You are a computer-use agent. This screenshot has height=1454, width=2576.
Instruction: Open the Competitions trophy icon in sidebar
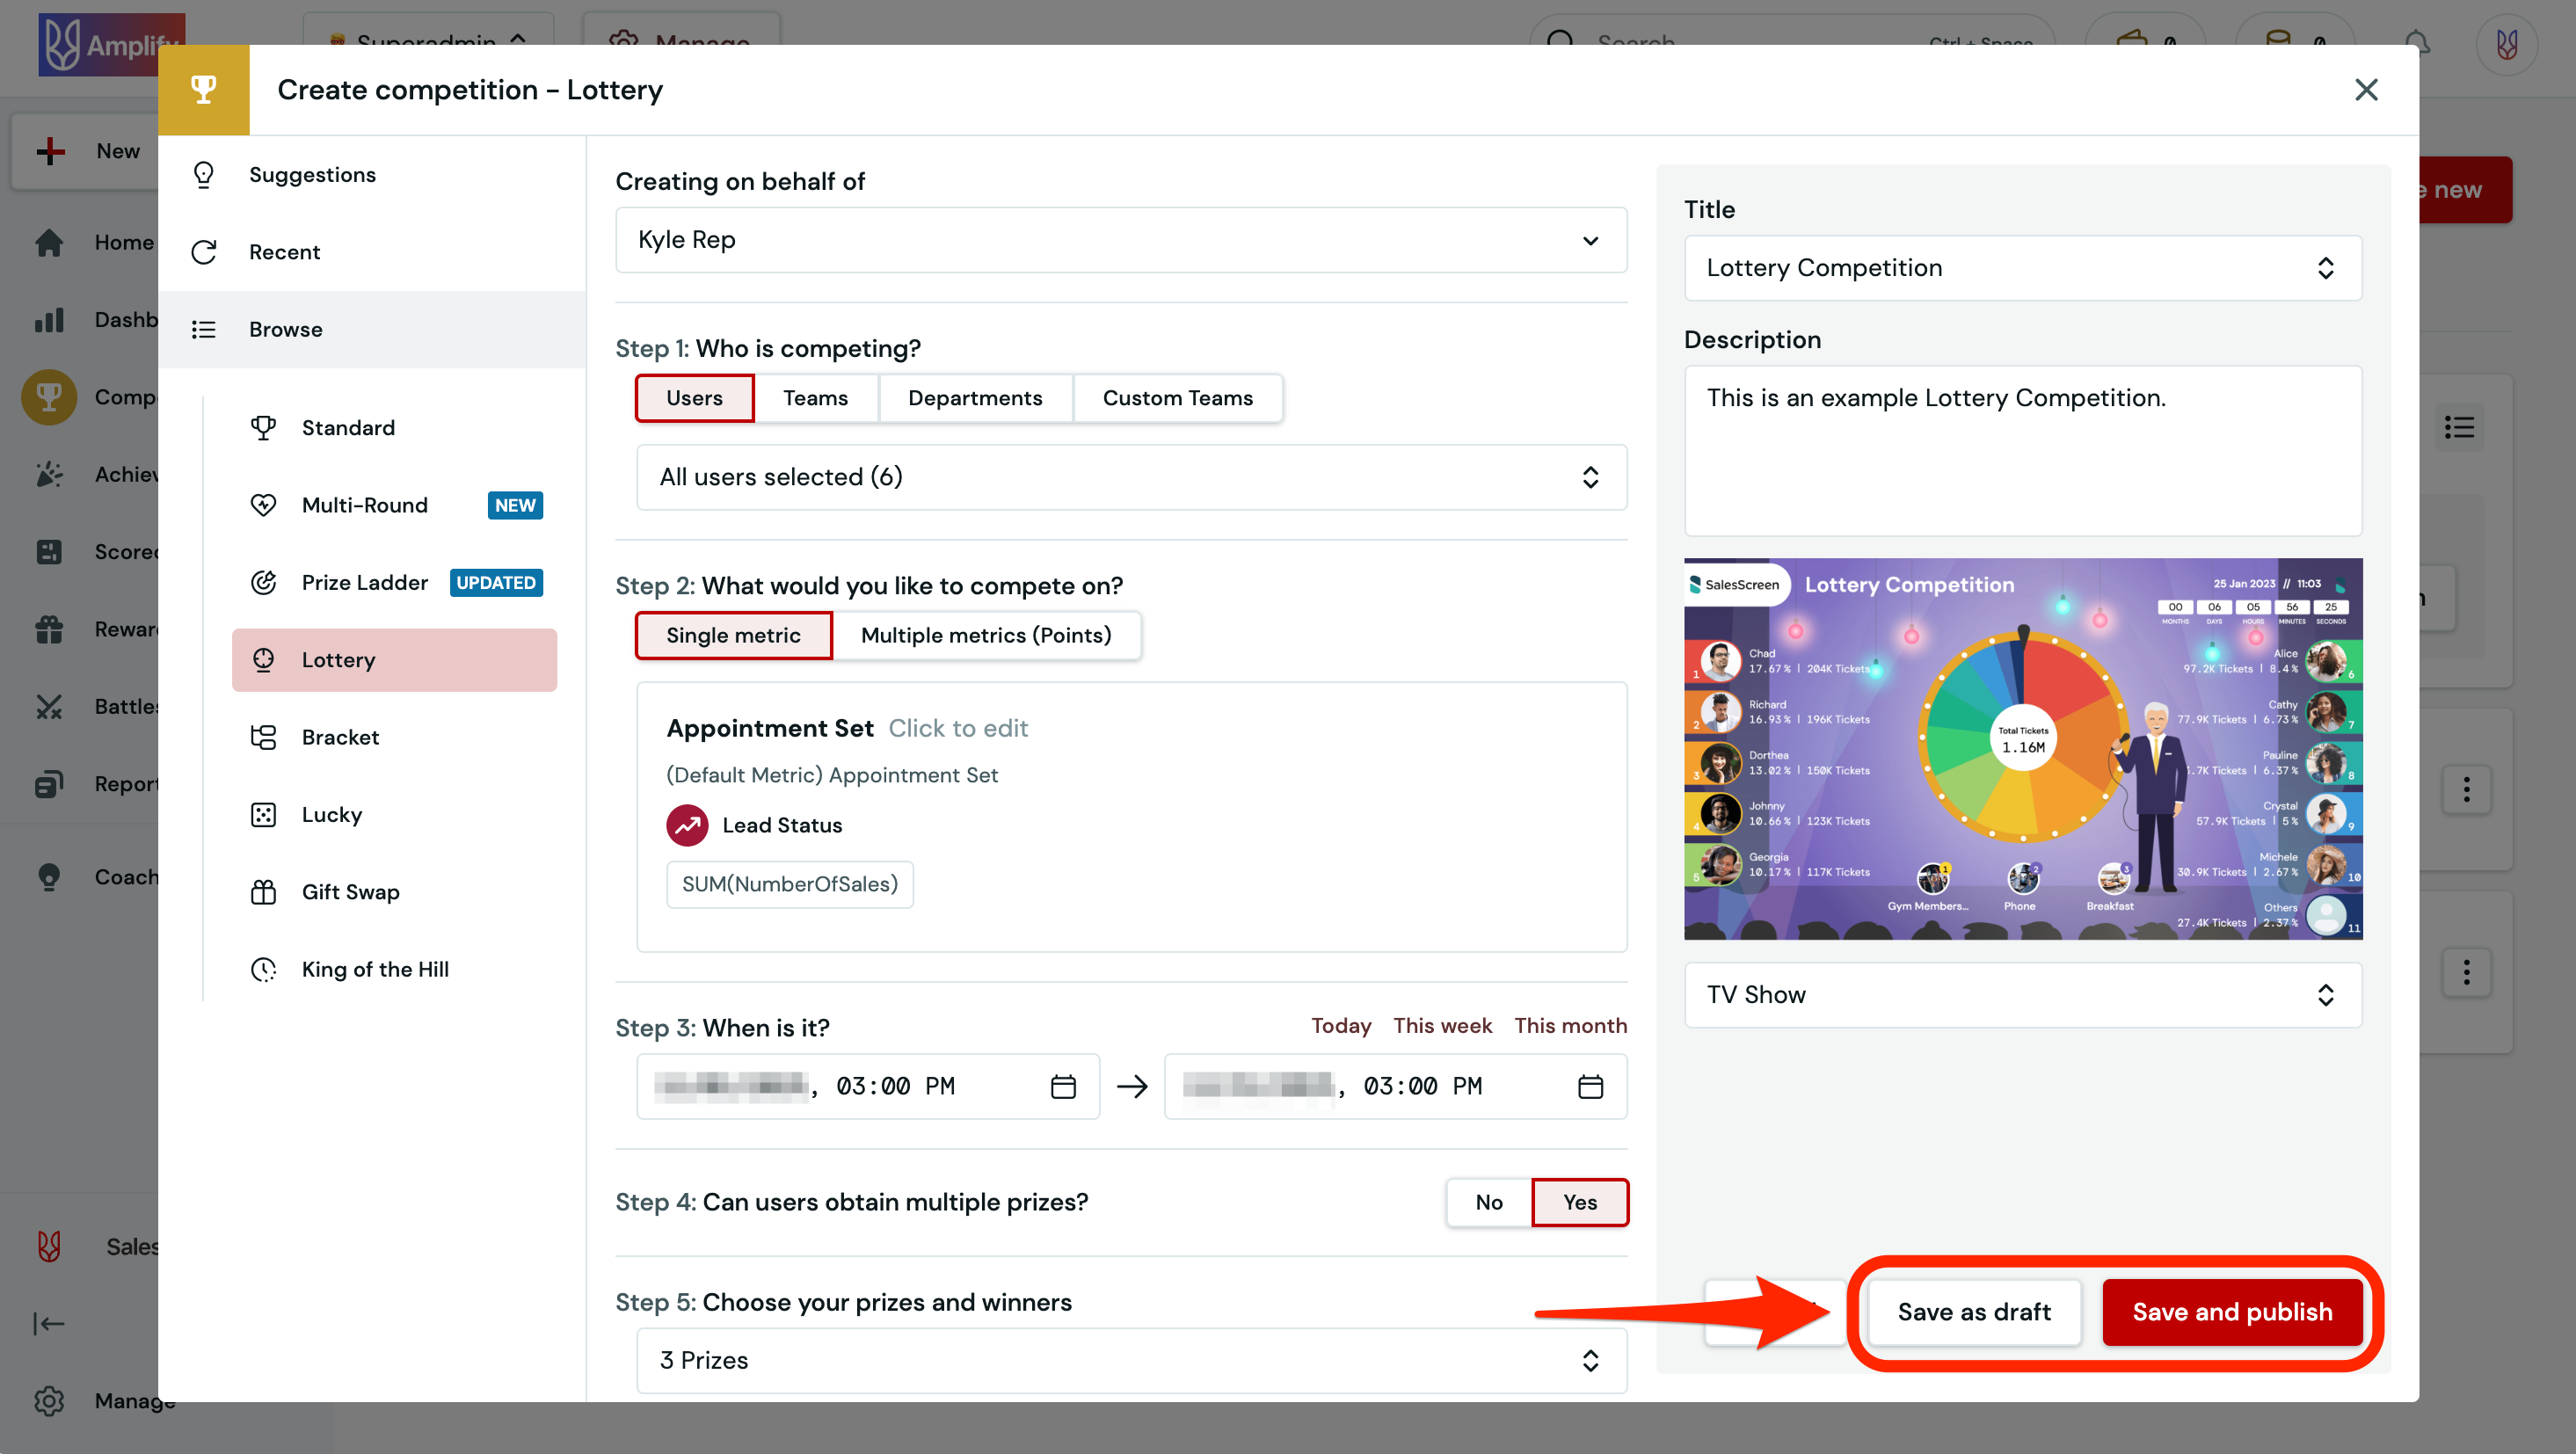(48, 397)
